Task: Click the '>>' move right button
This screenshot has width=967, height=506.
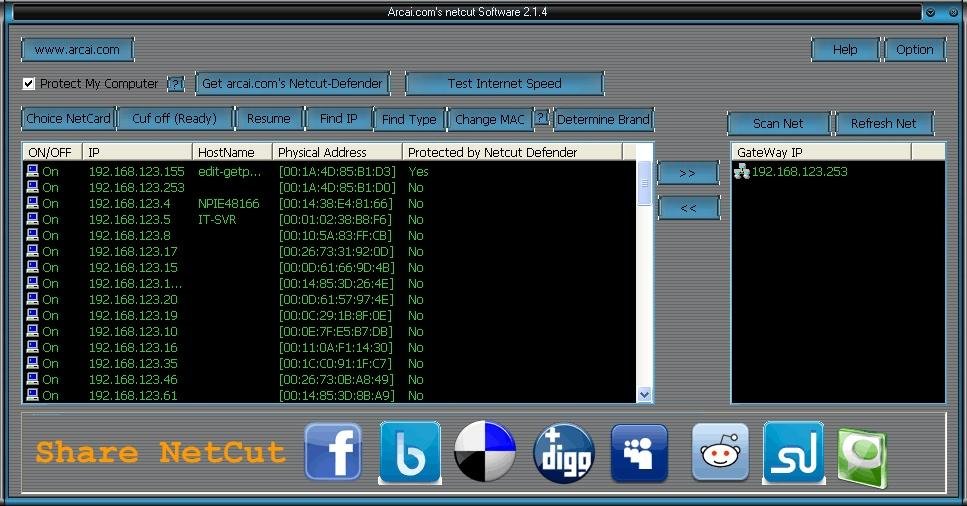Action: tap(688, 173)
